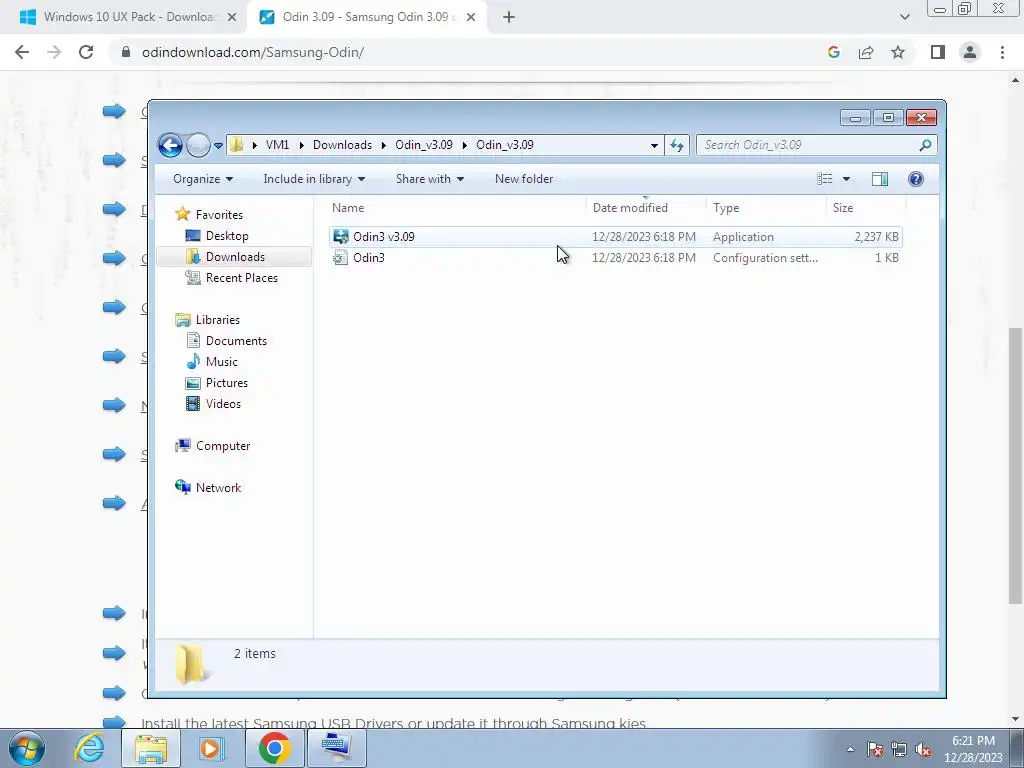The height and width of the screenshot is (768, 1024).
Task: Open recent locations dropdown next to forward button
Action: 218,146
